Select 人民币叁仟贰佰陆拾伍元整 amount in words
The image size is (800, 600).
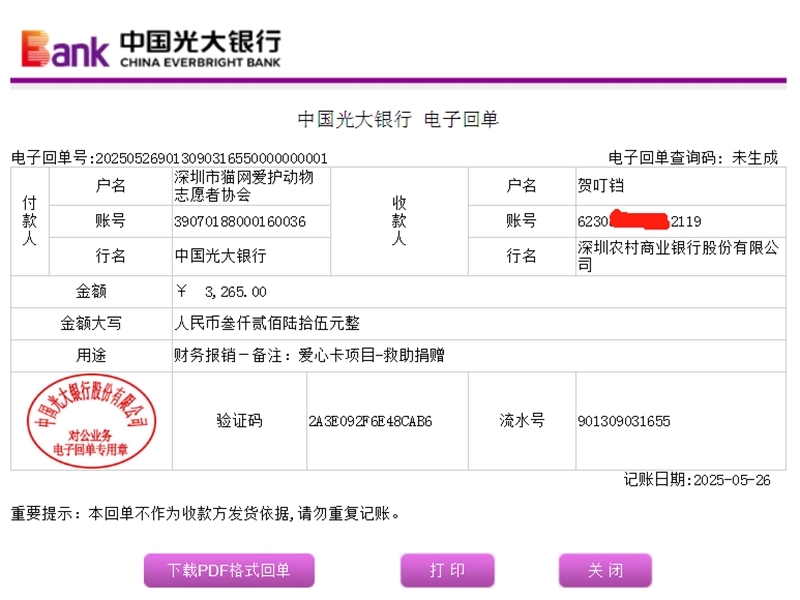pos(267,323)
